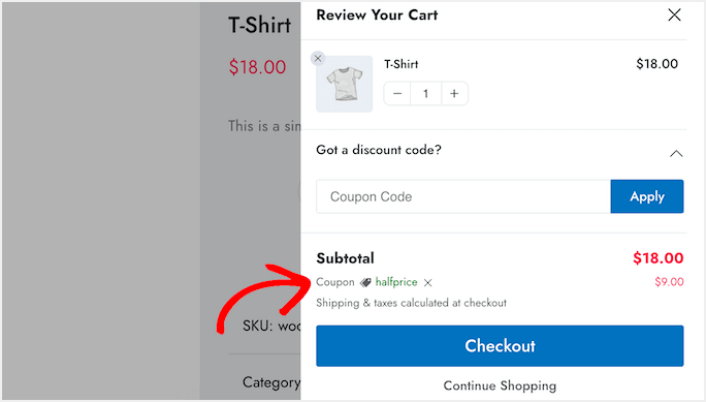Increase T-Shirt quantity with plus button
Image resolution: width=706 pixels, height=402 pixels.
(454, 94)
